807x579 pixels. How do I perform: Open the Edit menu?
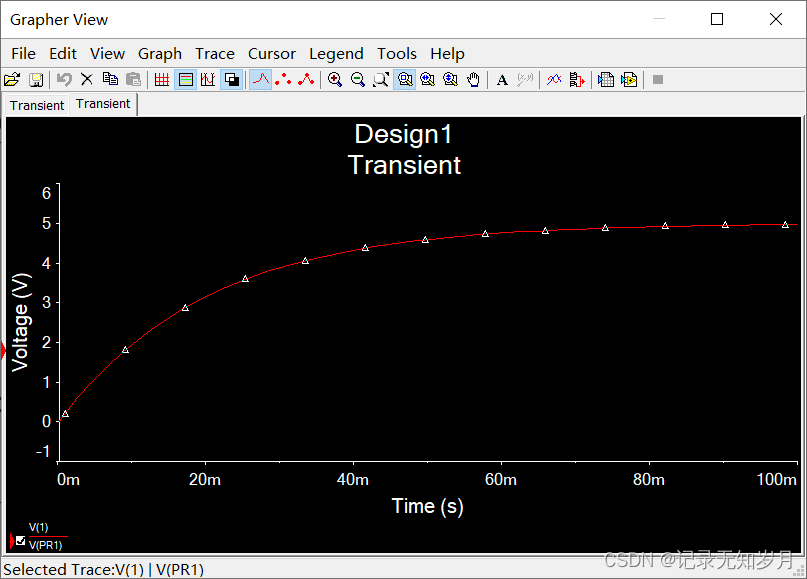pos(63,54)
